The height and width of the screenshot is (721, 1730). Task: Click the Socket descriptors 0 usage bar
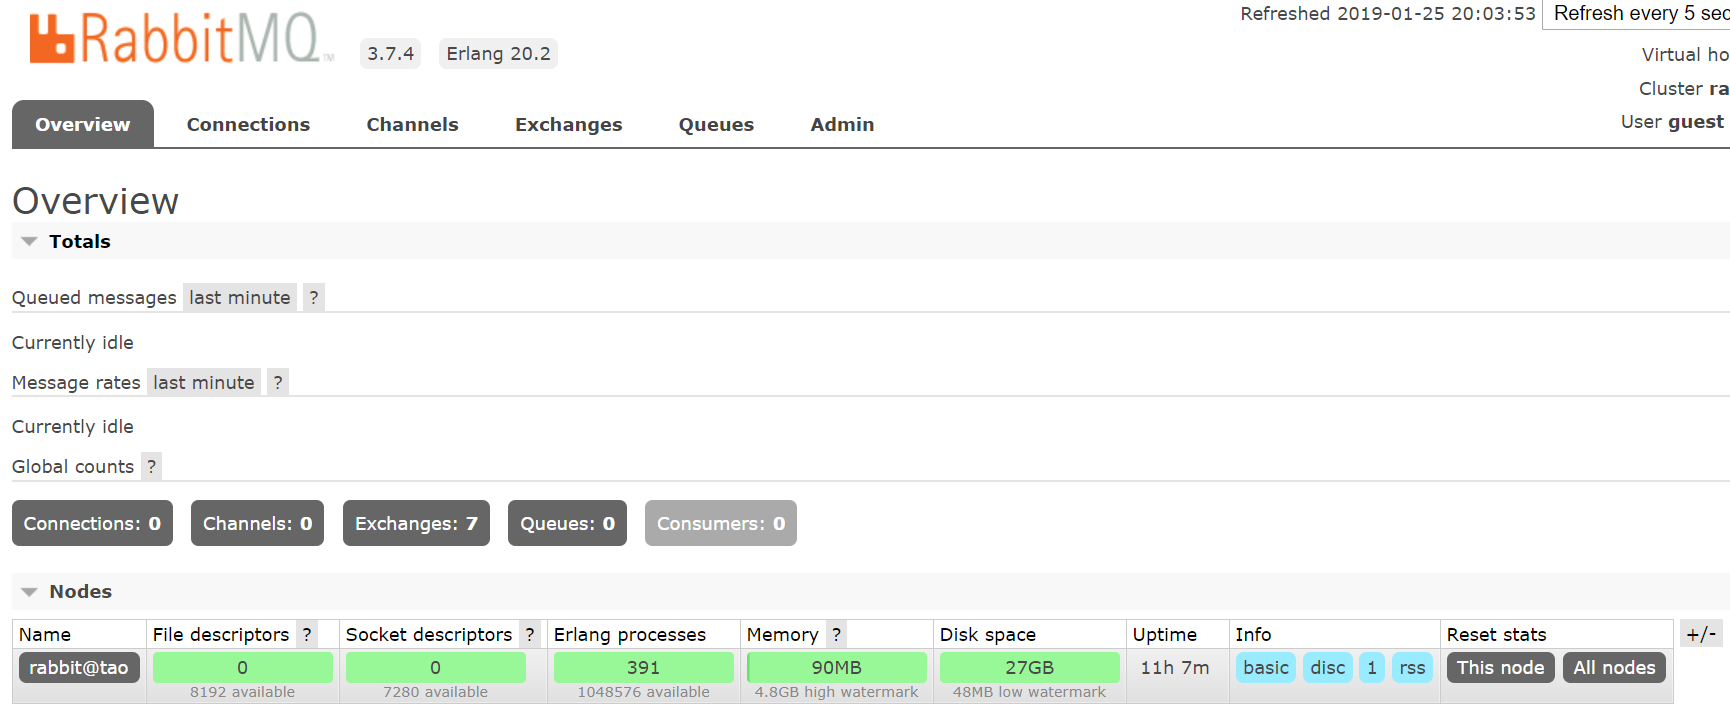435,667
